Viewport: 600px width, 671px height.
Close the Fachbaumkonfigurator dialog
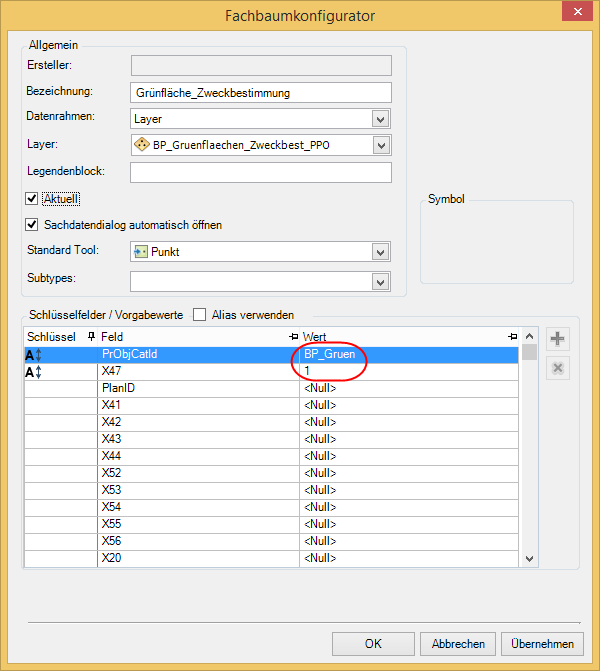pos(574,13)
